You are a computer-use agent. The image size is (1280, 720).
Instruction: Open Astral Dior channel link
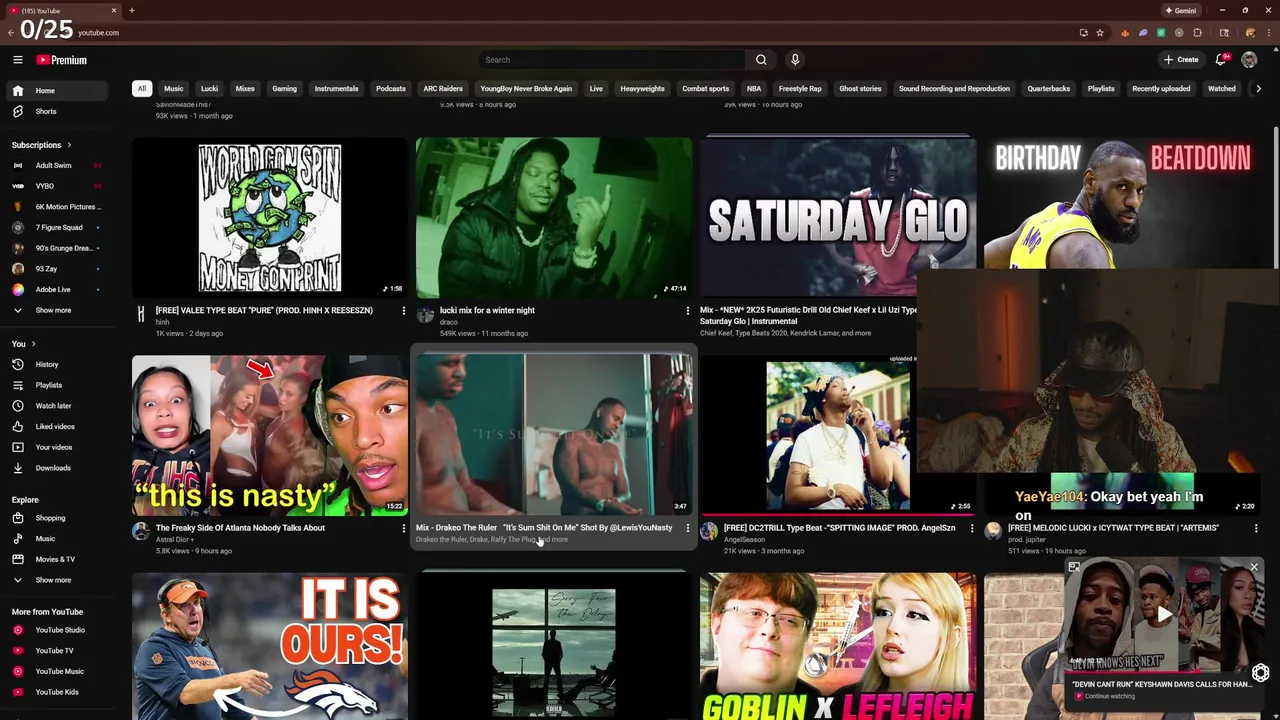pyautogui.click(x=173, y=540)
